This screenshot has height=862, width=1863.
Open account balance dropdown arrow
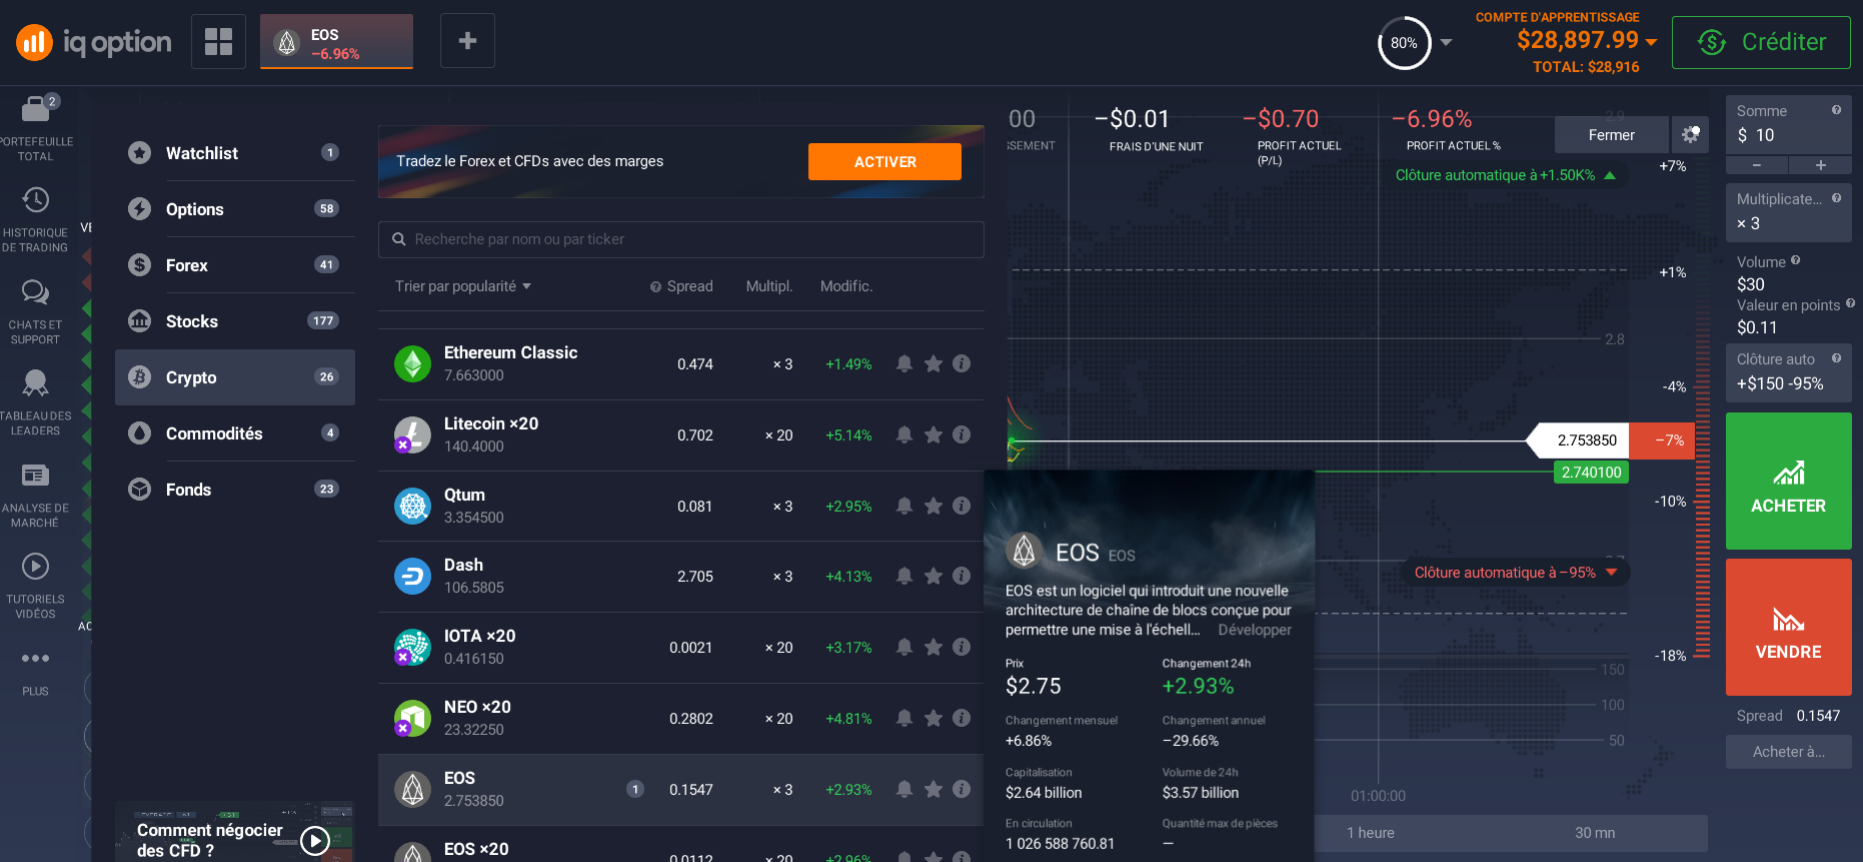tap(1651, 42)
